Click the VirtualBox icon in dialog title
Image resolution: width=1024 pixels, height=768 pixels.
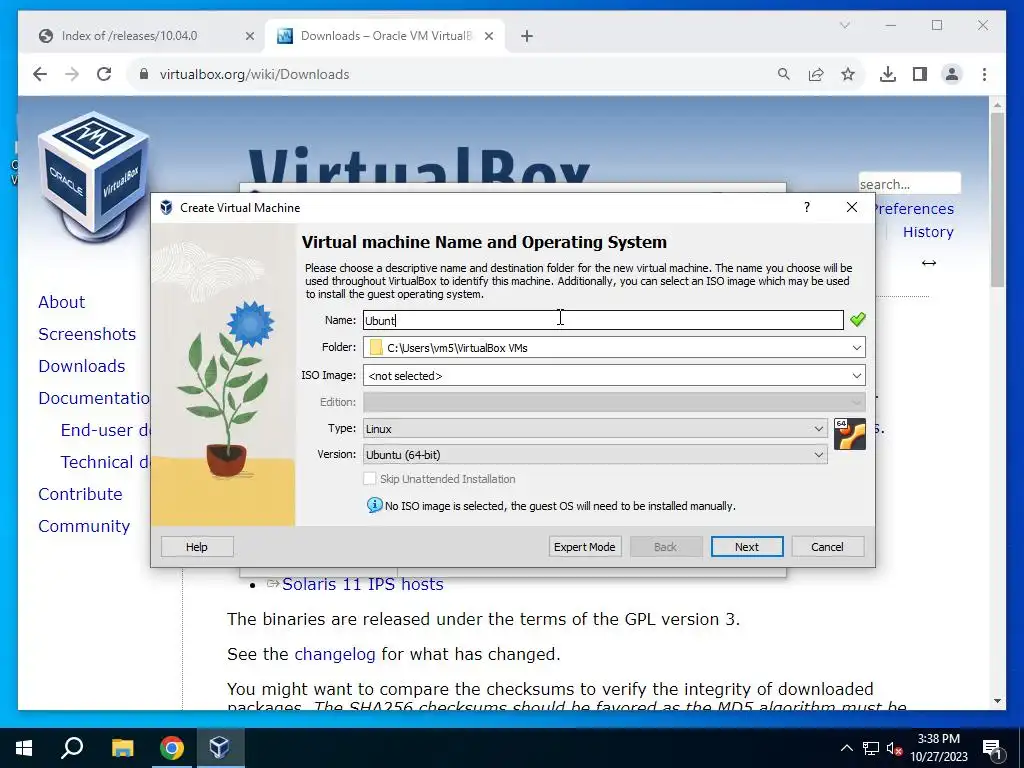167,208
